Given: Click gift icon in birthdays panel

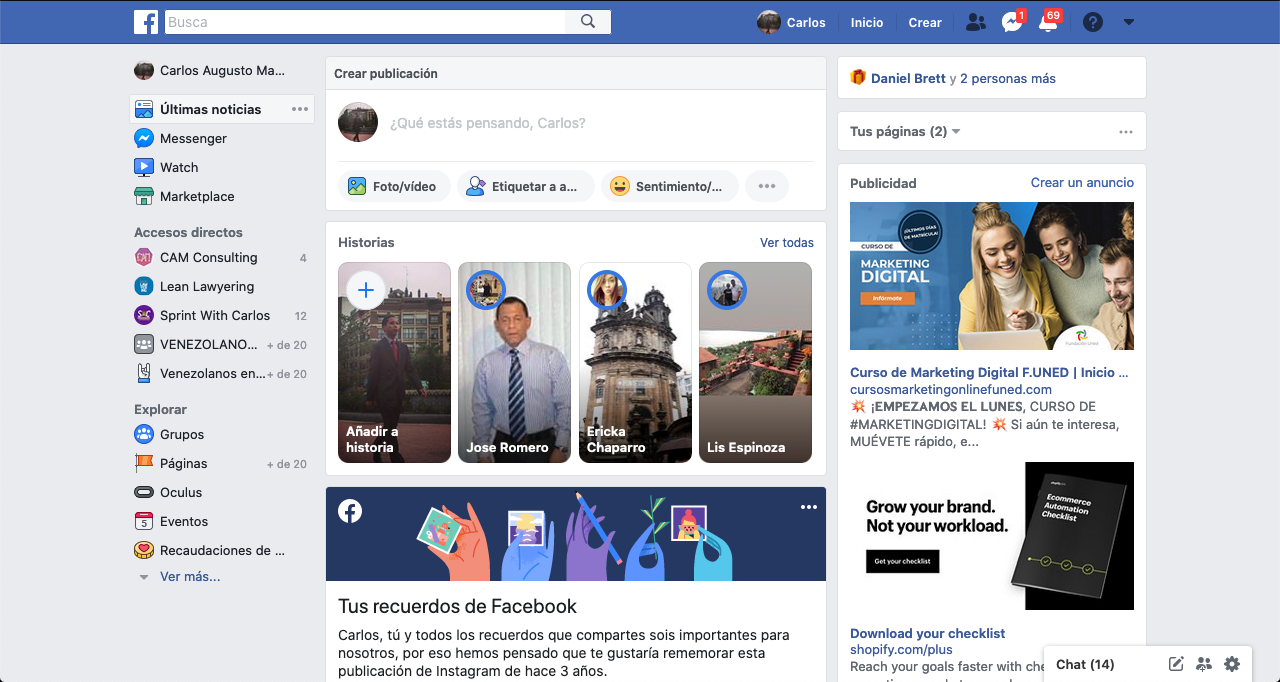Looking at the screenshot, I should click(858, 77).
